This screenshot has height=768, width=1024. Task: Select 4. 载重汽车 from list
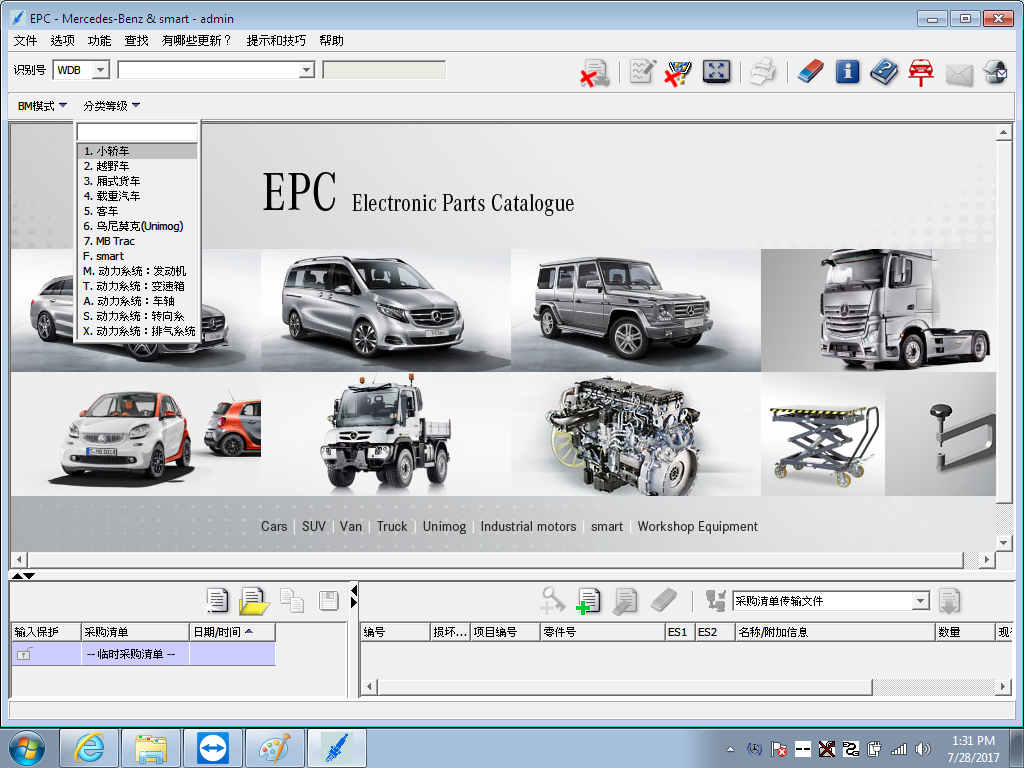tap(137, 196)
